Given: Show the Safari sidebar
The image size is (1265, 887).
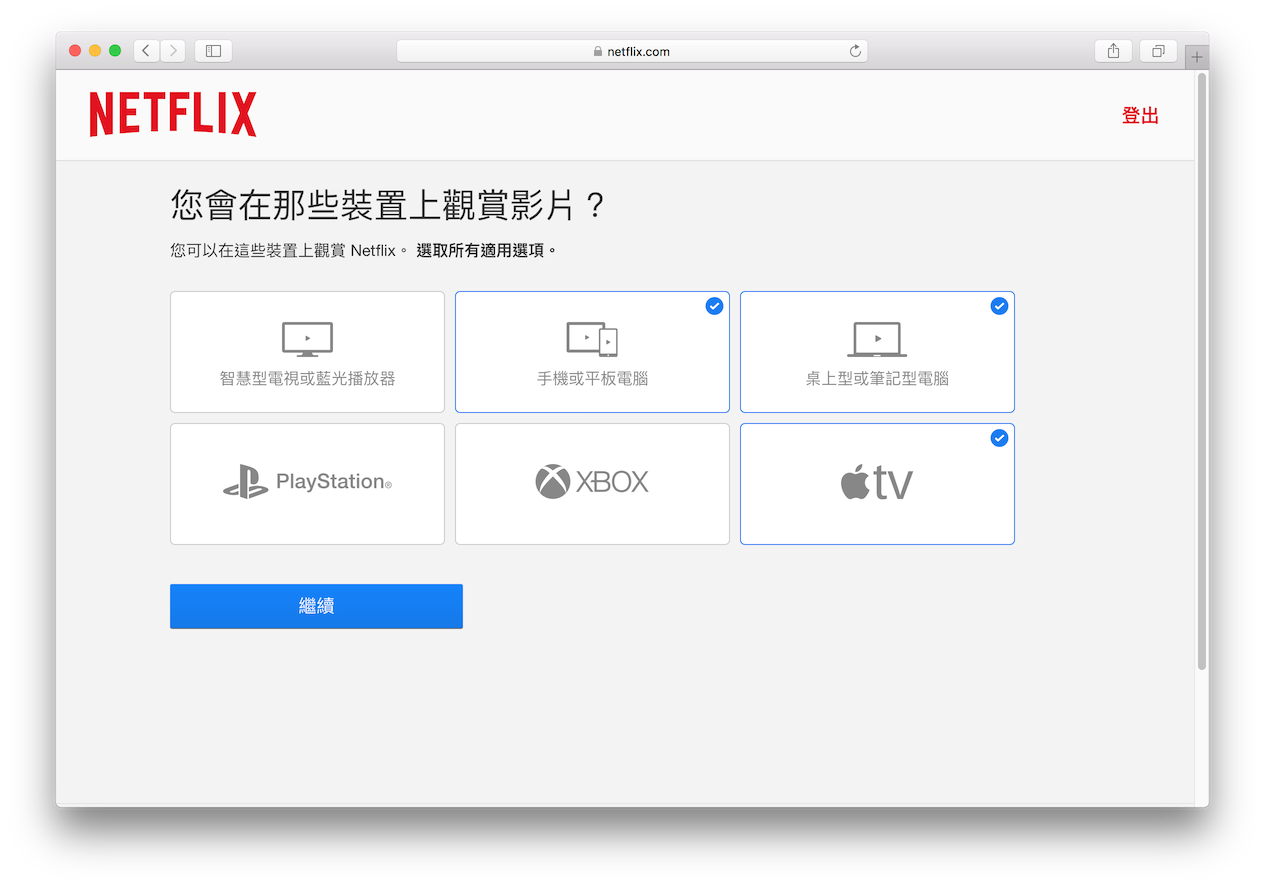Looking at the screenshot, I should coord(213,51).
